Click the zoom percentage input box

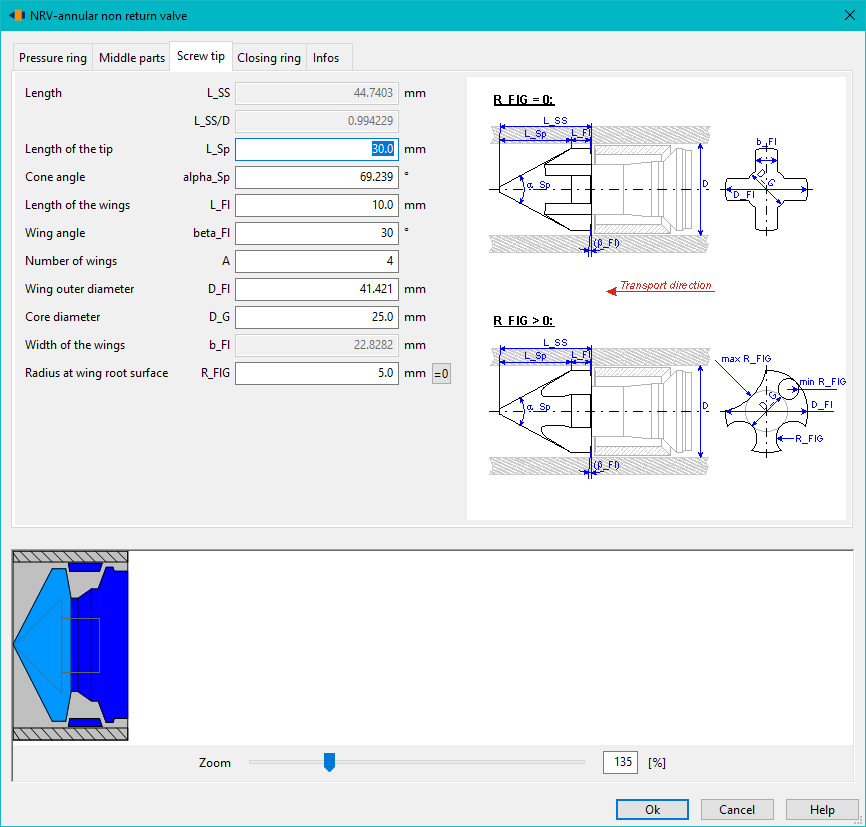point(620,762)
